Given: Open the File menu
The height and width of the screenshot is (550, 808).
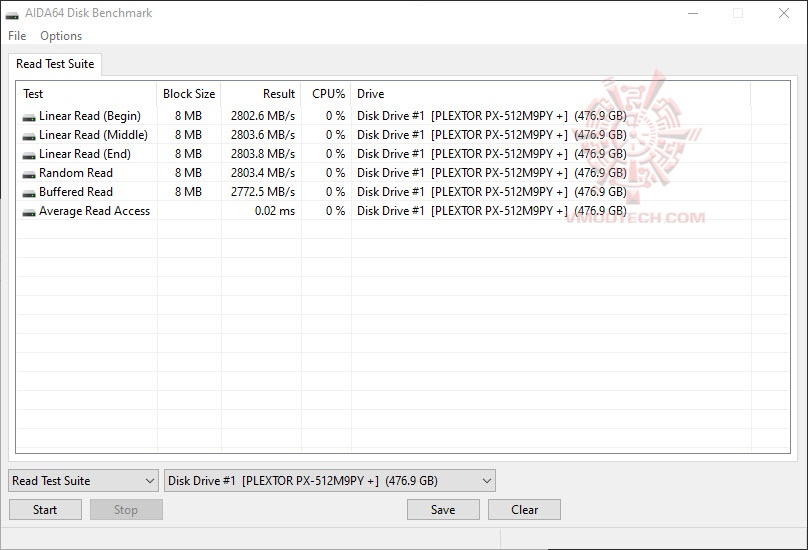Looking at the screenshot, I should pos(17,36).
